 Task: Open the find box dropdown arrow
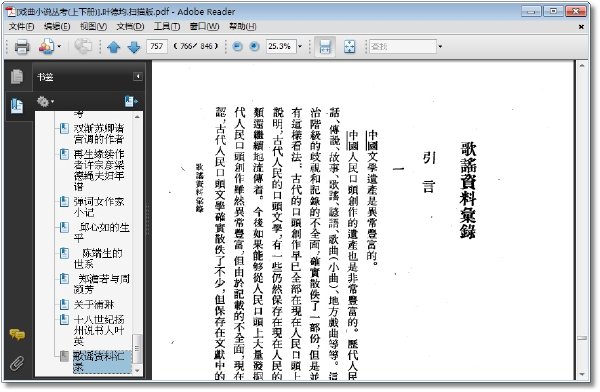tap(440, 47)
